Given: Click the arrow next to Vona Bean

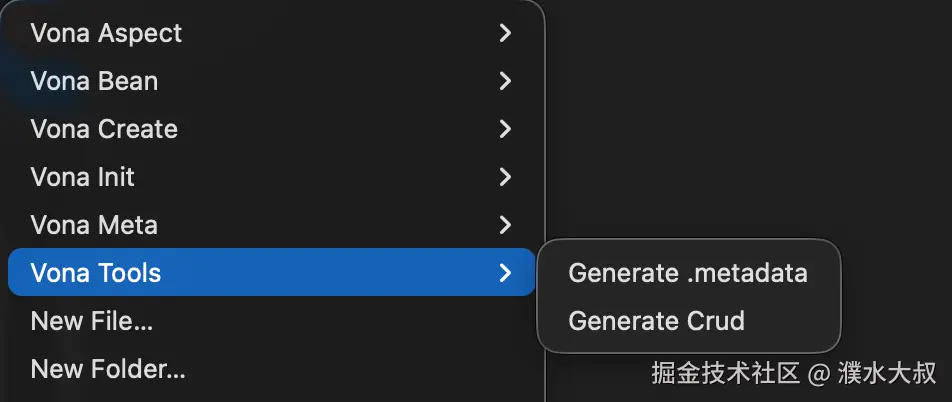Looking at the screenshot, I should (505, 81).
